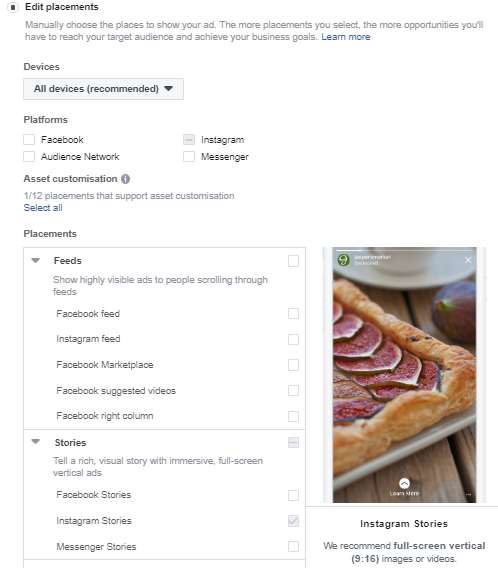
Task: Uncheck the Instagram Stories placement
Action: pyautogui.click(x=293, y=521)
